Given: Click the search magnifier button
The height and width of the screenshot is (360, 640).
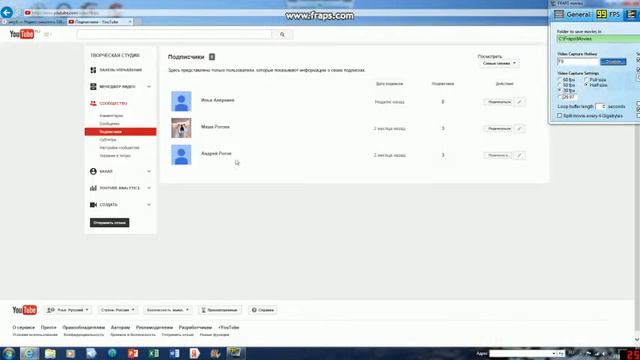Looking at the screenshot, I should [282, 35].
